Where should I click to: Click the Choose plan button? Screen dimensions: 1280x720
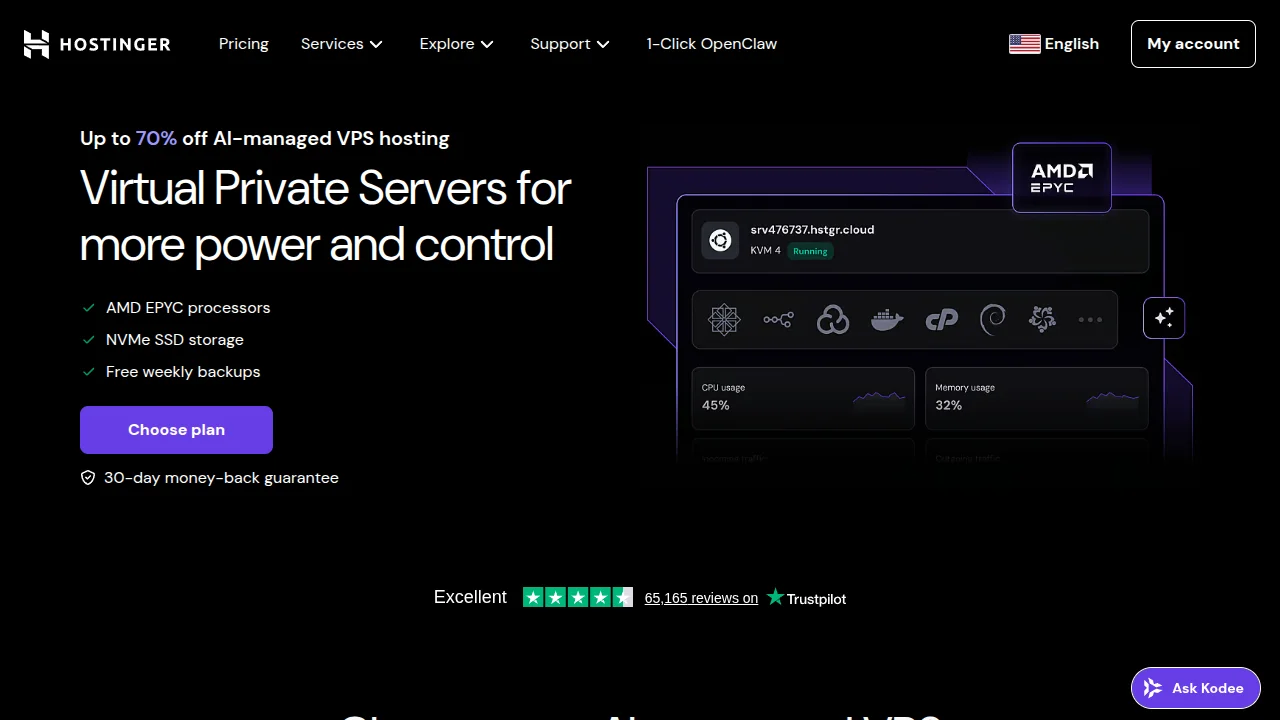pyautogui.click(x=176, y=429)
